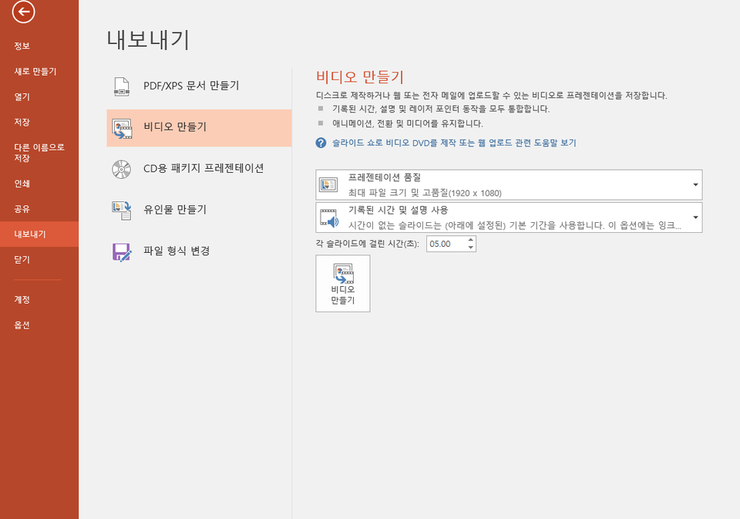Viewport: 740px width, 519px height.
Task: Select the 내보내기 sidebar item
Action: (39, 234)
